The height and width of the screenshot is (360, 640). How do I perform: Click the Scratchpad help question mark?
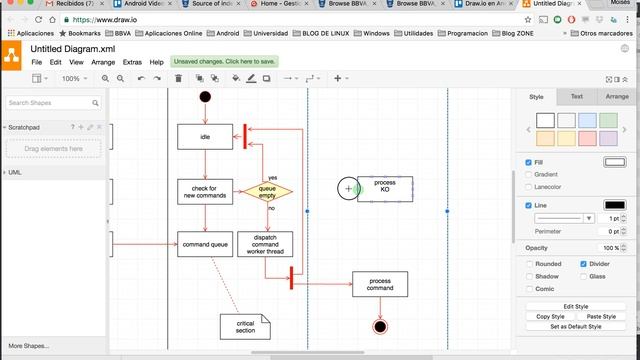[x=73, y=127]
